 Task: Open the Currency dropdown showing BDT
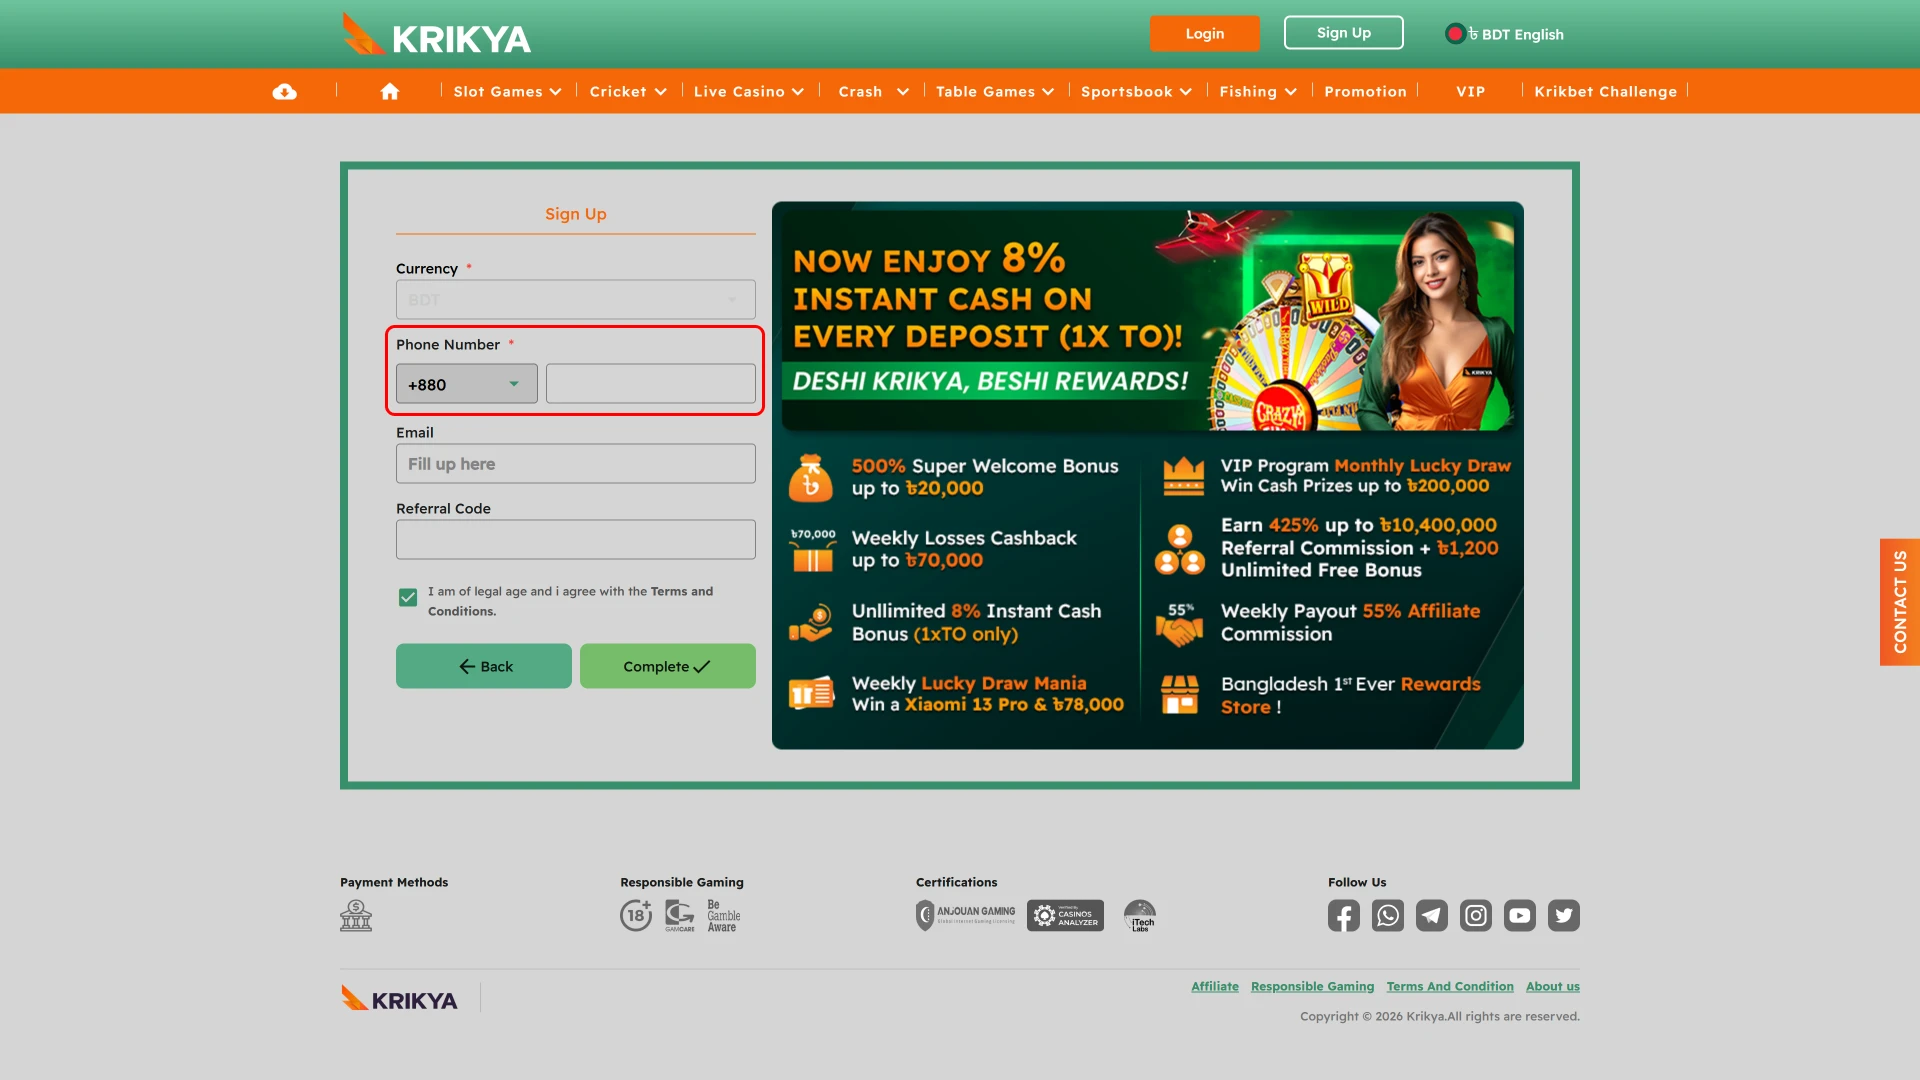click(575, 299)
